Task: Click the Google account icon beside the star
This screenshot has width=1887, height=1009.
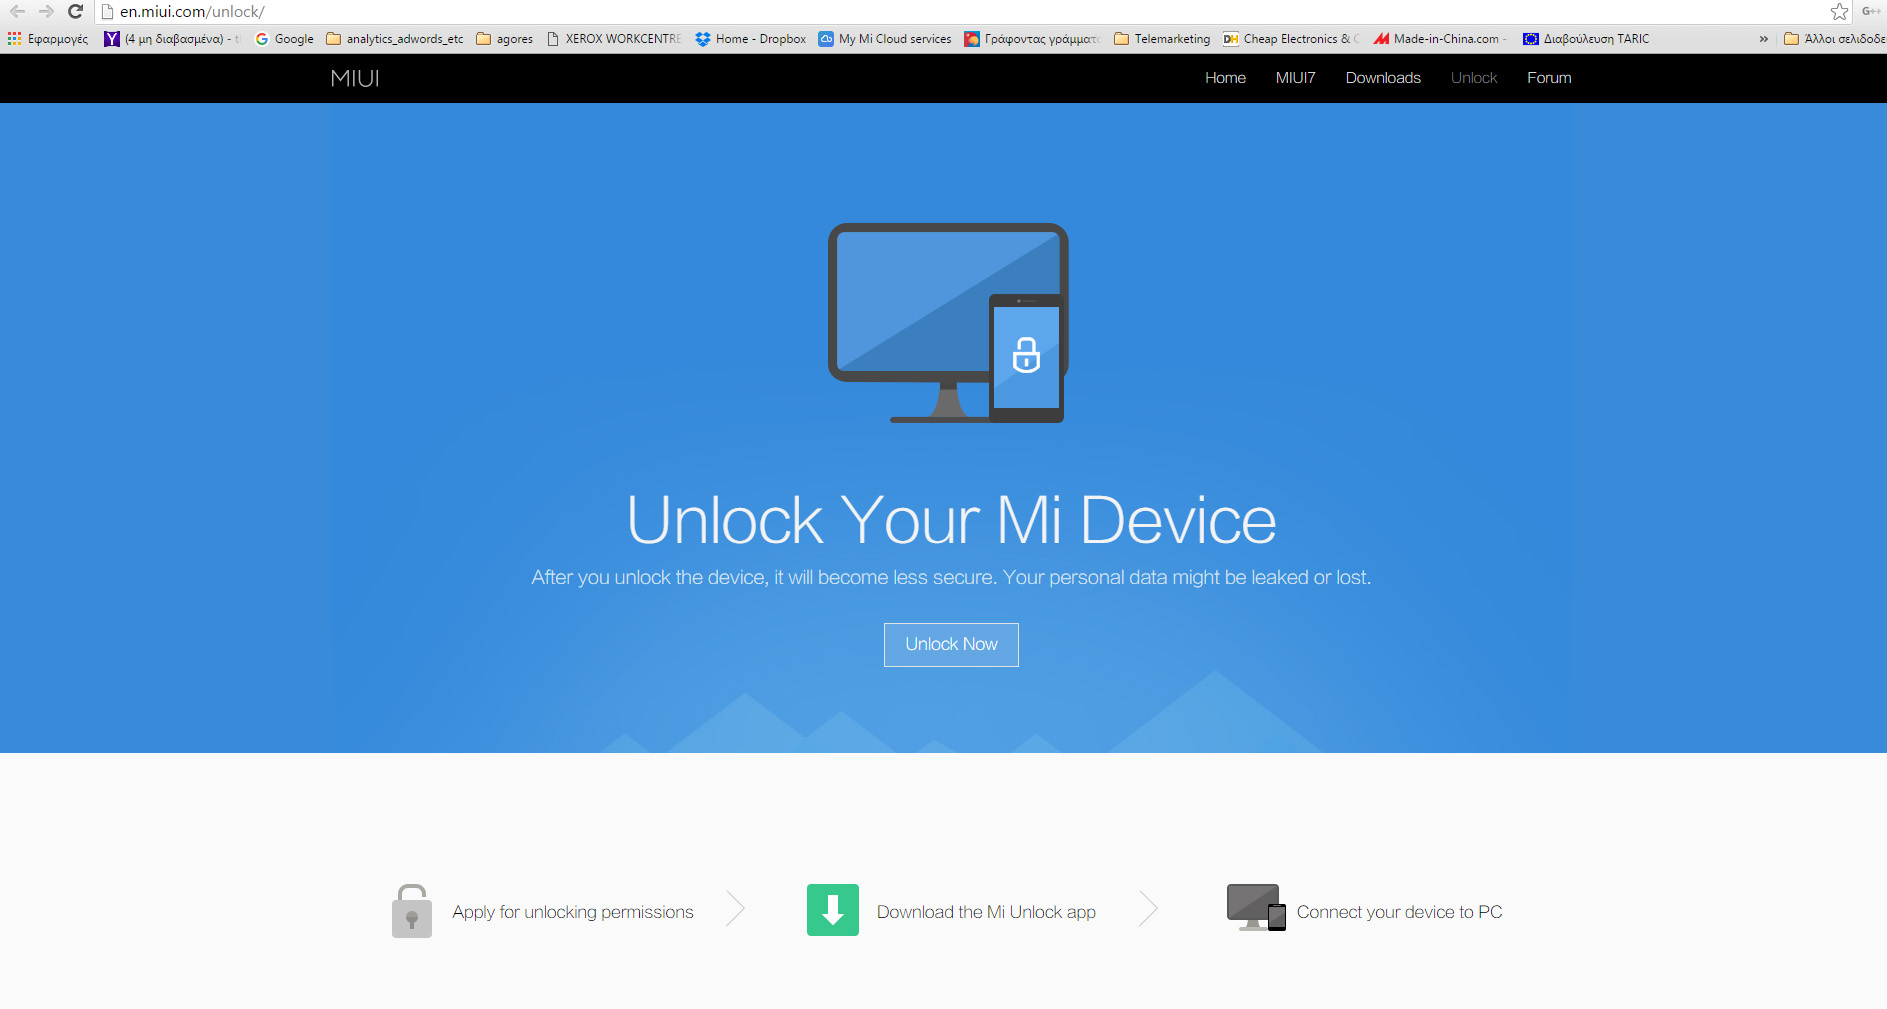Action: coord(1871,11)
